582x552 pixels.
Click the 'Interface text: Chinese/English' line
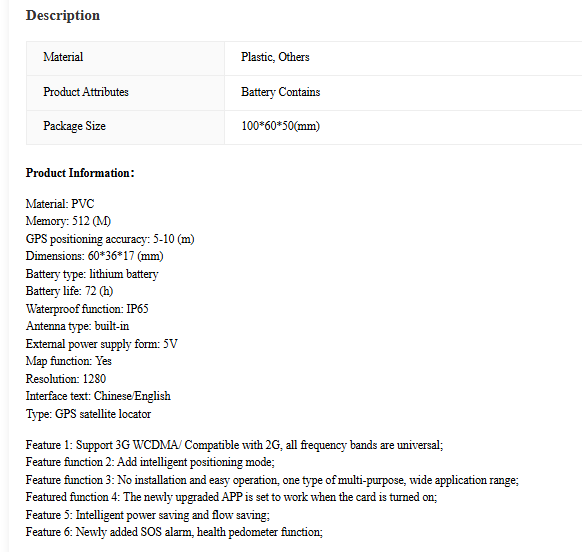coord(98,396)
